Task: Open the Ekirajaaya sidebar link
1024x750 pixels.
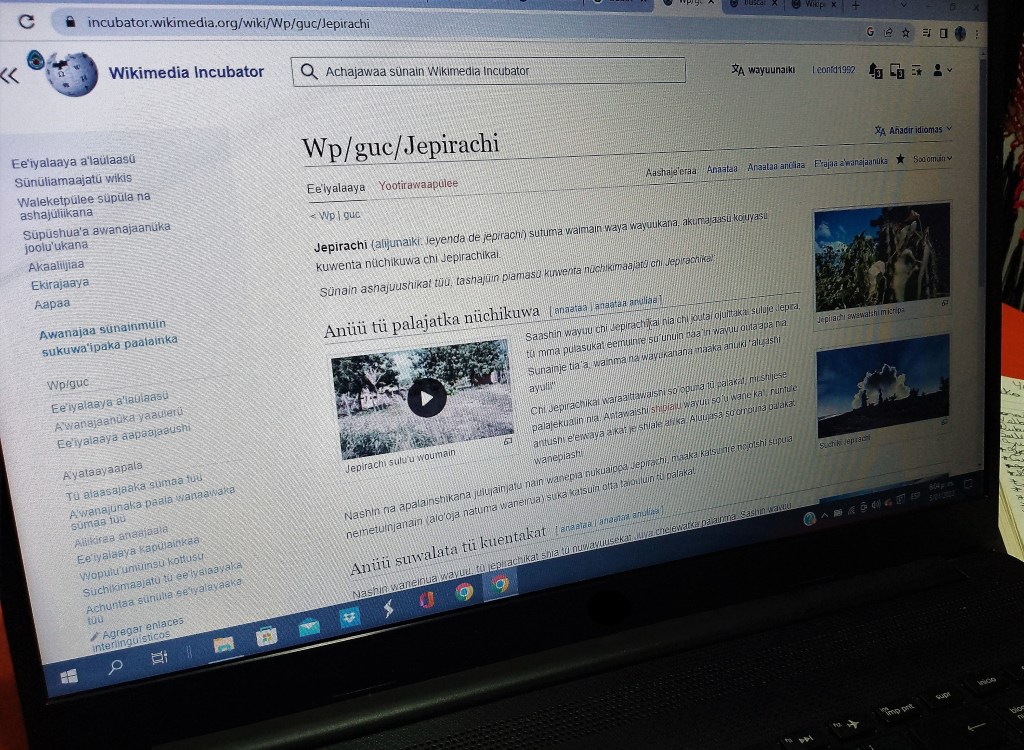Action: 60,284
